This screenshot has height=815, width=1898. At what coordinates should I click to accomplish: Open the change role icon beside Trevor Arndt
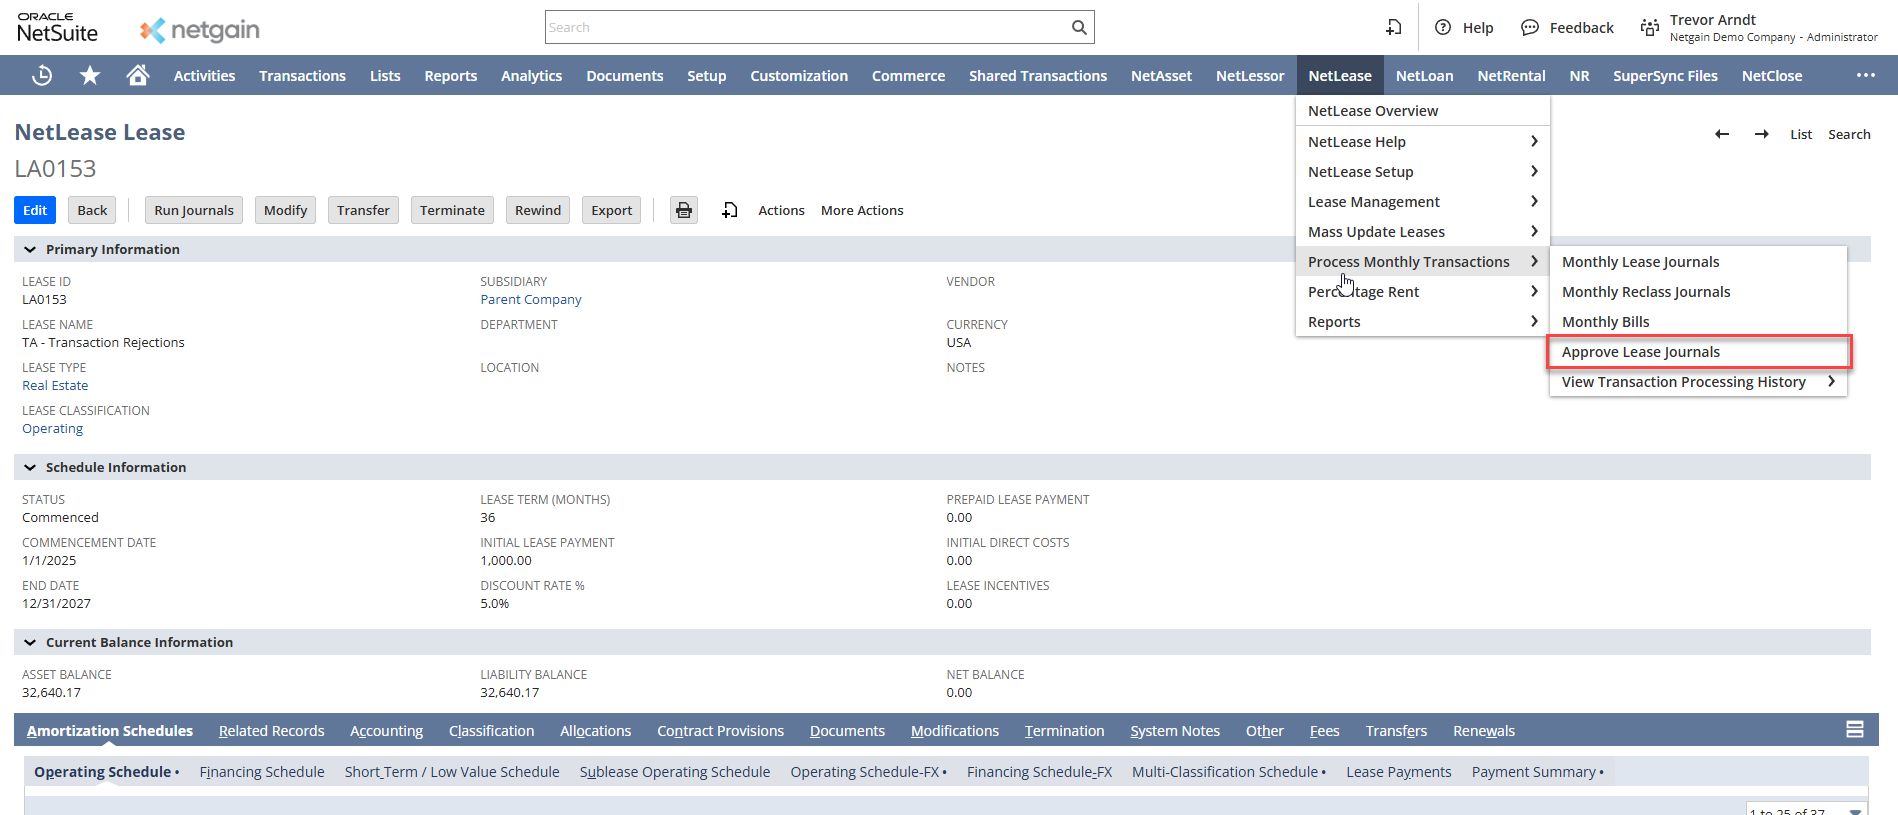[x=1649, y=27]
